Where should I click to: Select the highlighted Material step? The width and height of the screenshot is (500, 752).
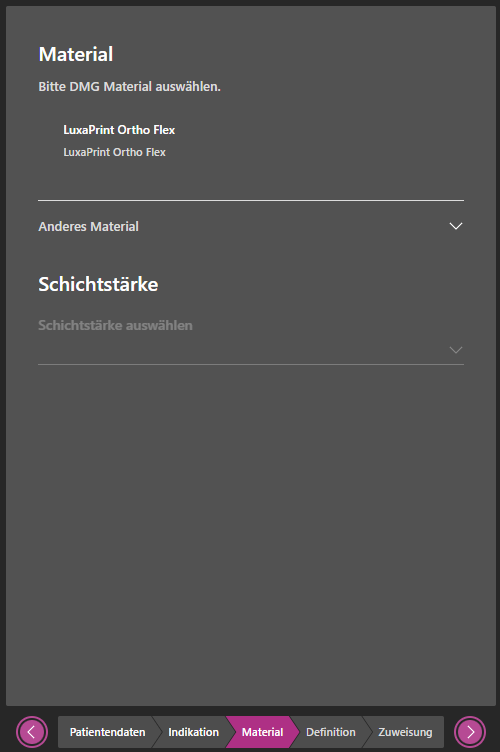pyautogui.click(x=262, y=732)
